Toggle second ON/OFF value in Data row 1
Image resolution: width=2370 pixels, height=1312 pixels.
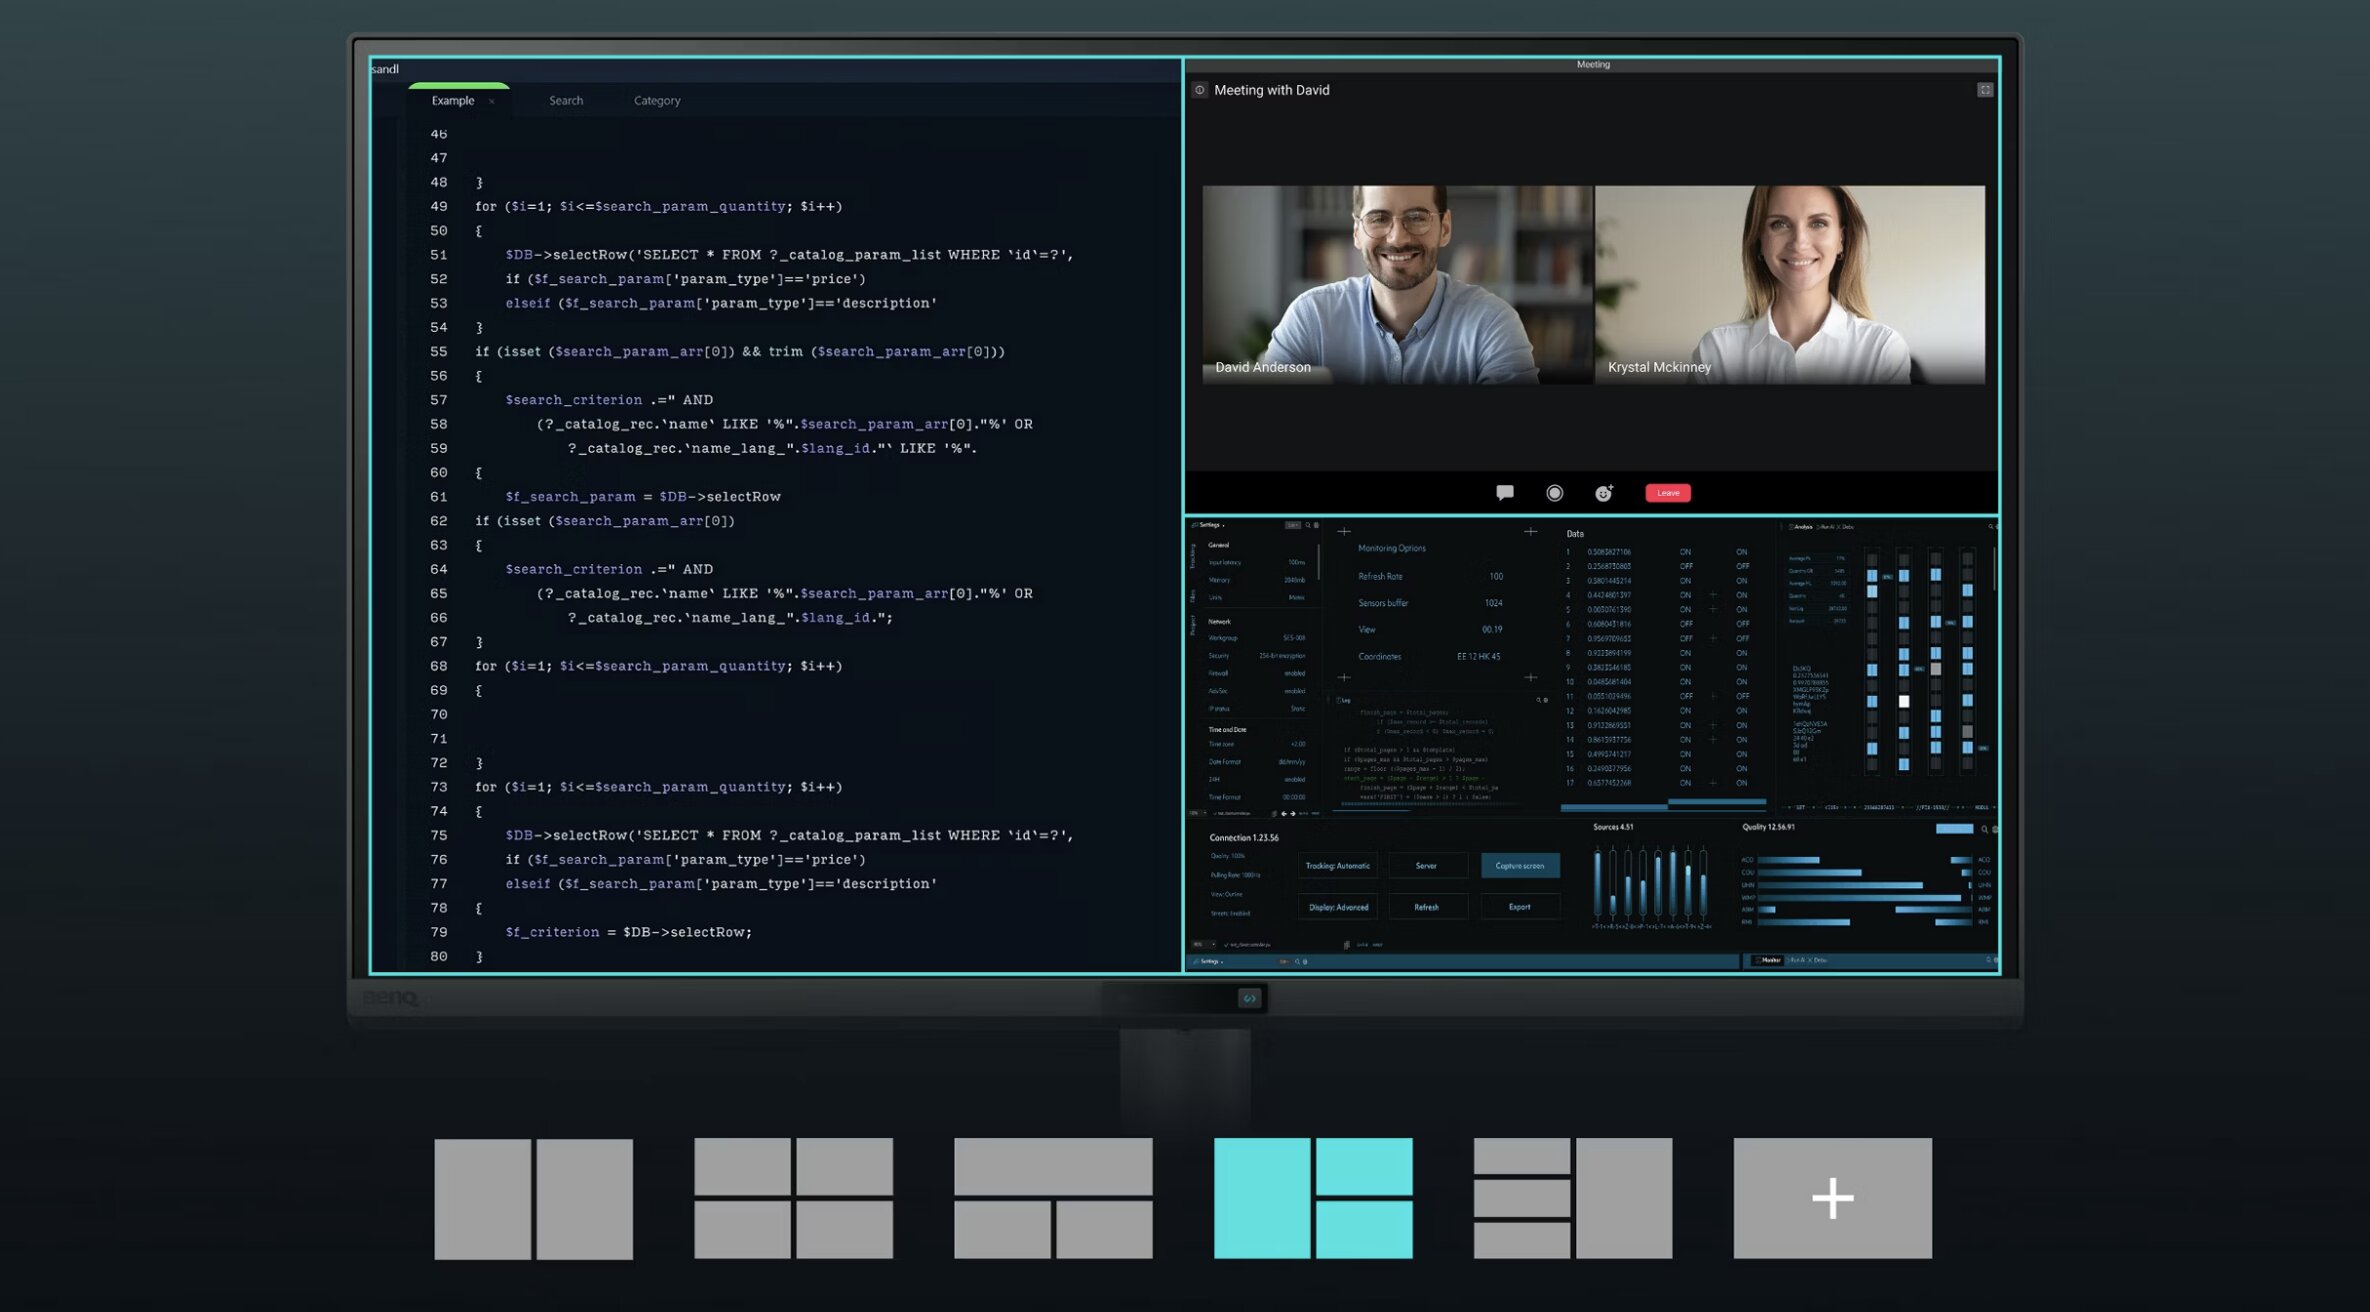1741,552
